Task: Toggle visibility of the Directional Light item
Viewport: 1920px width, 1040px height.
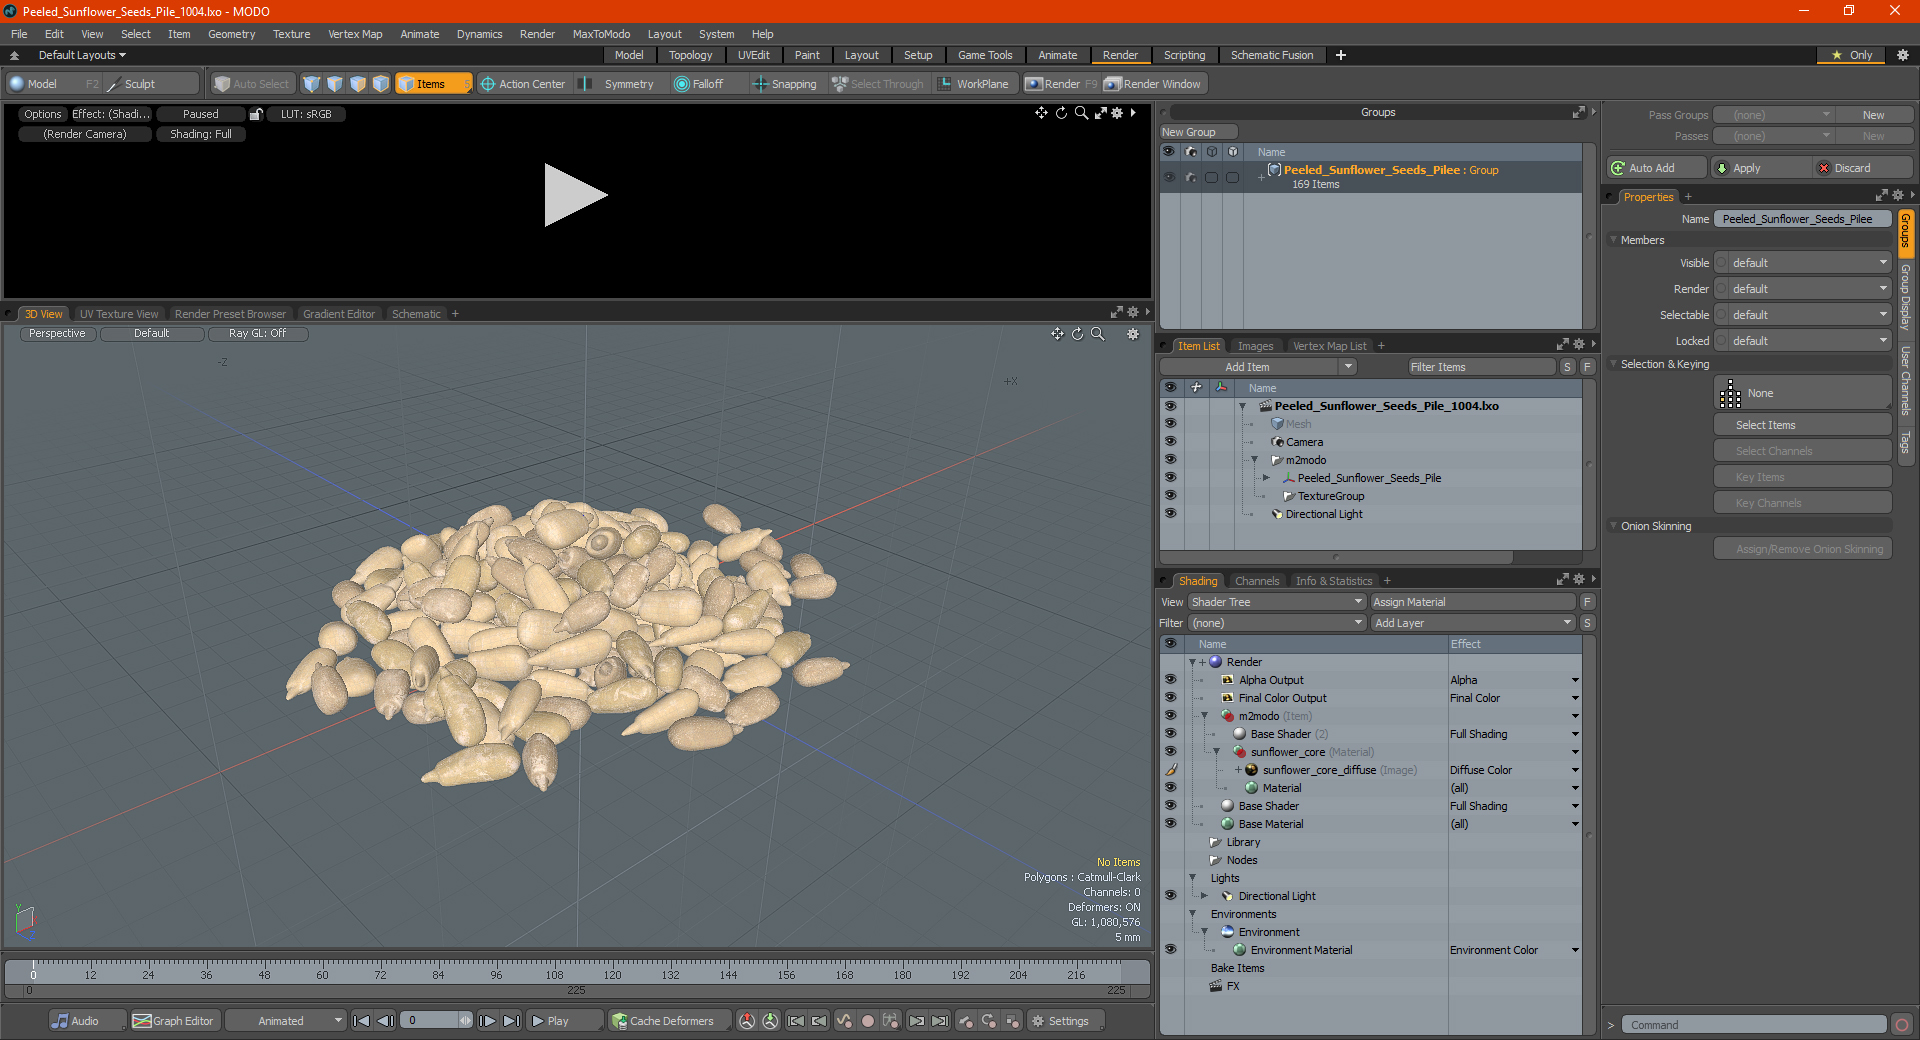Action: click(1170, 514)
